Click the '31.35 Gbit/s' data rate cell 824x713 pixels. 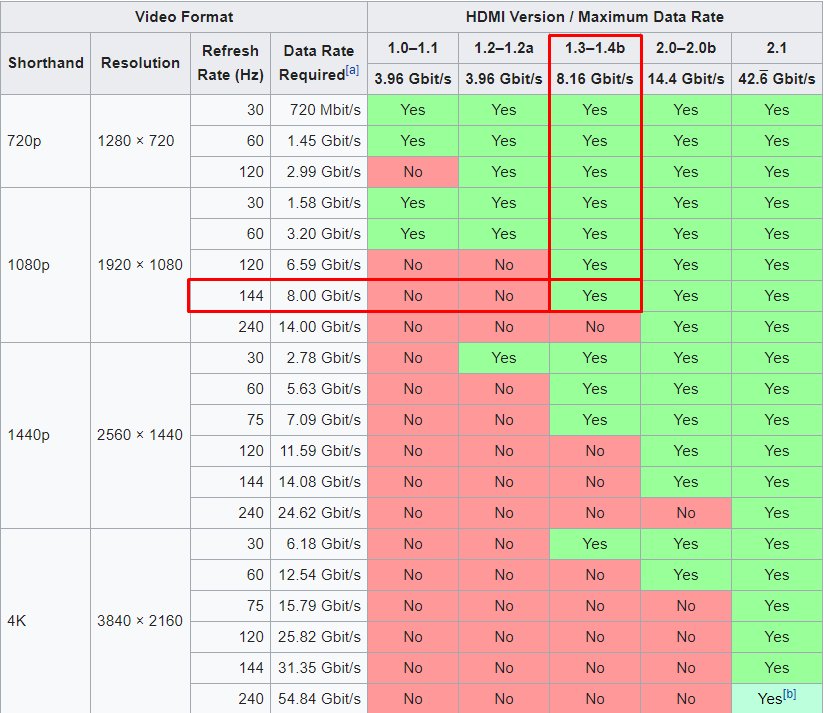(x=319, y=668)
